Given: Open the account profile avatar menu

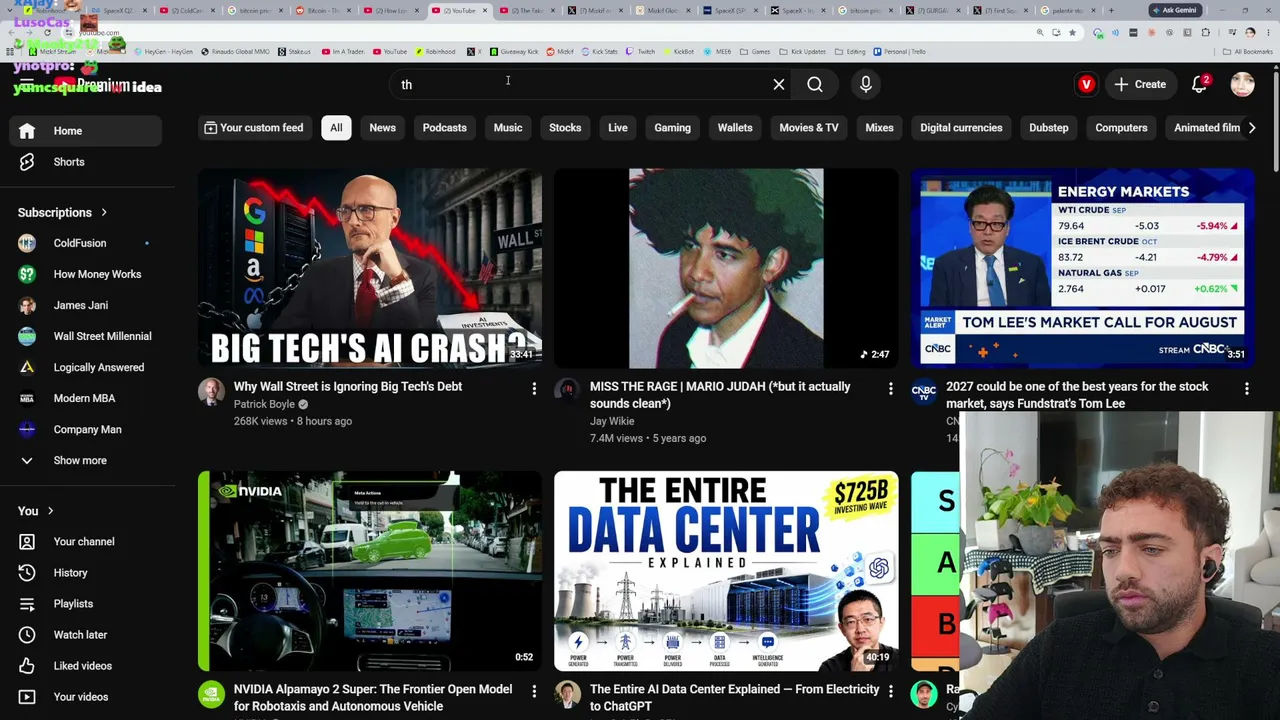Looking at the screenshot, I should point(1242,85).
